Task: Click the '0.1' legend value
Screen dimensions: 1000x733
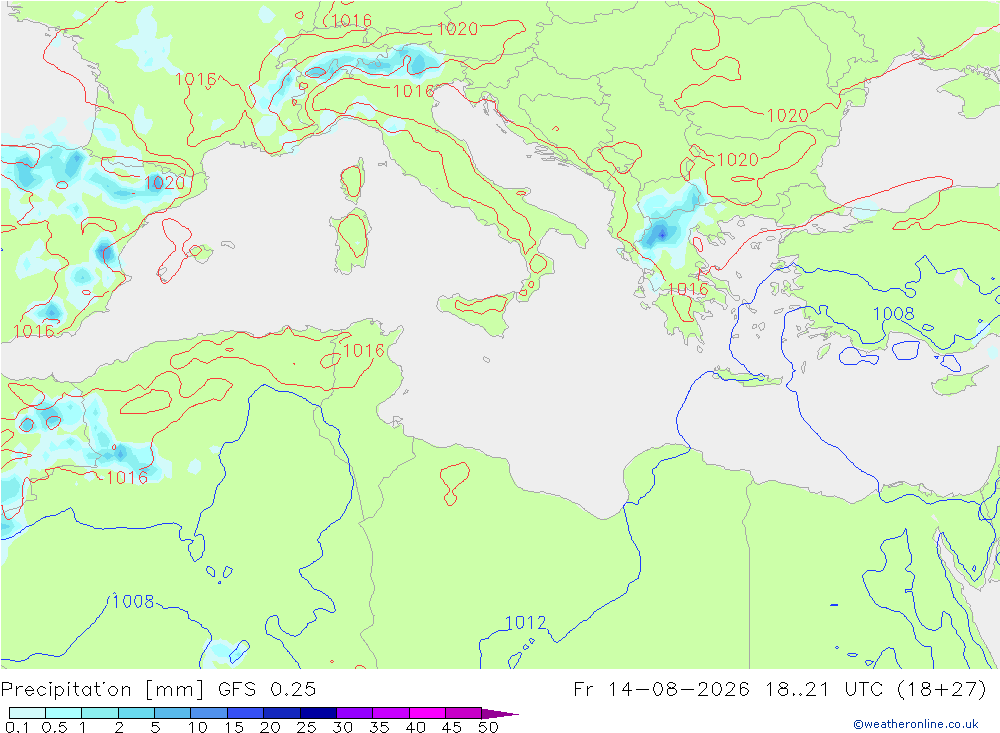Action: click(x=17, y=727)
